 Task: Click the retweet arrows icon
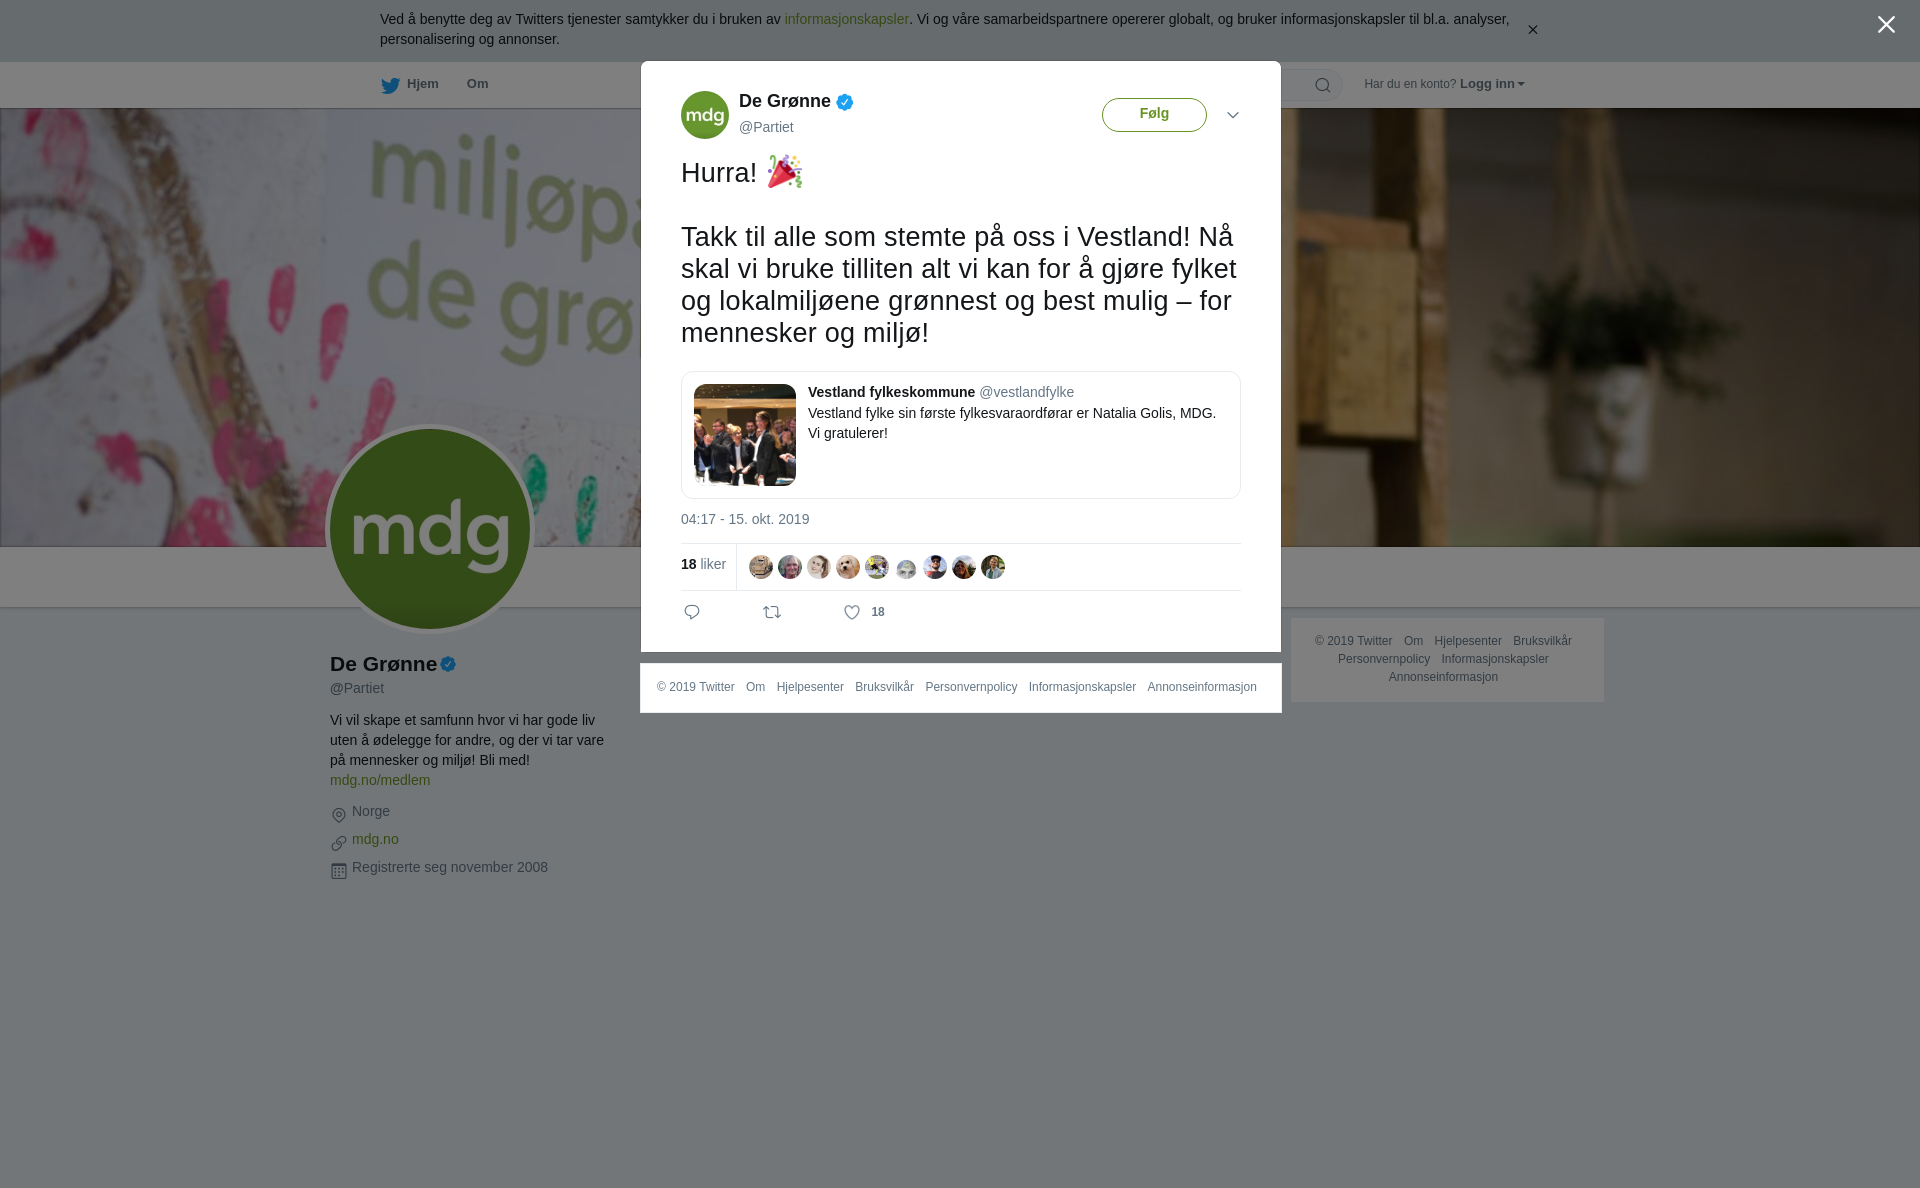(x=772, y=612)
